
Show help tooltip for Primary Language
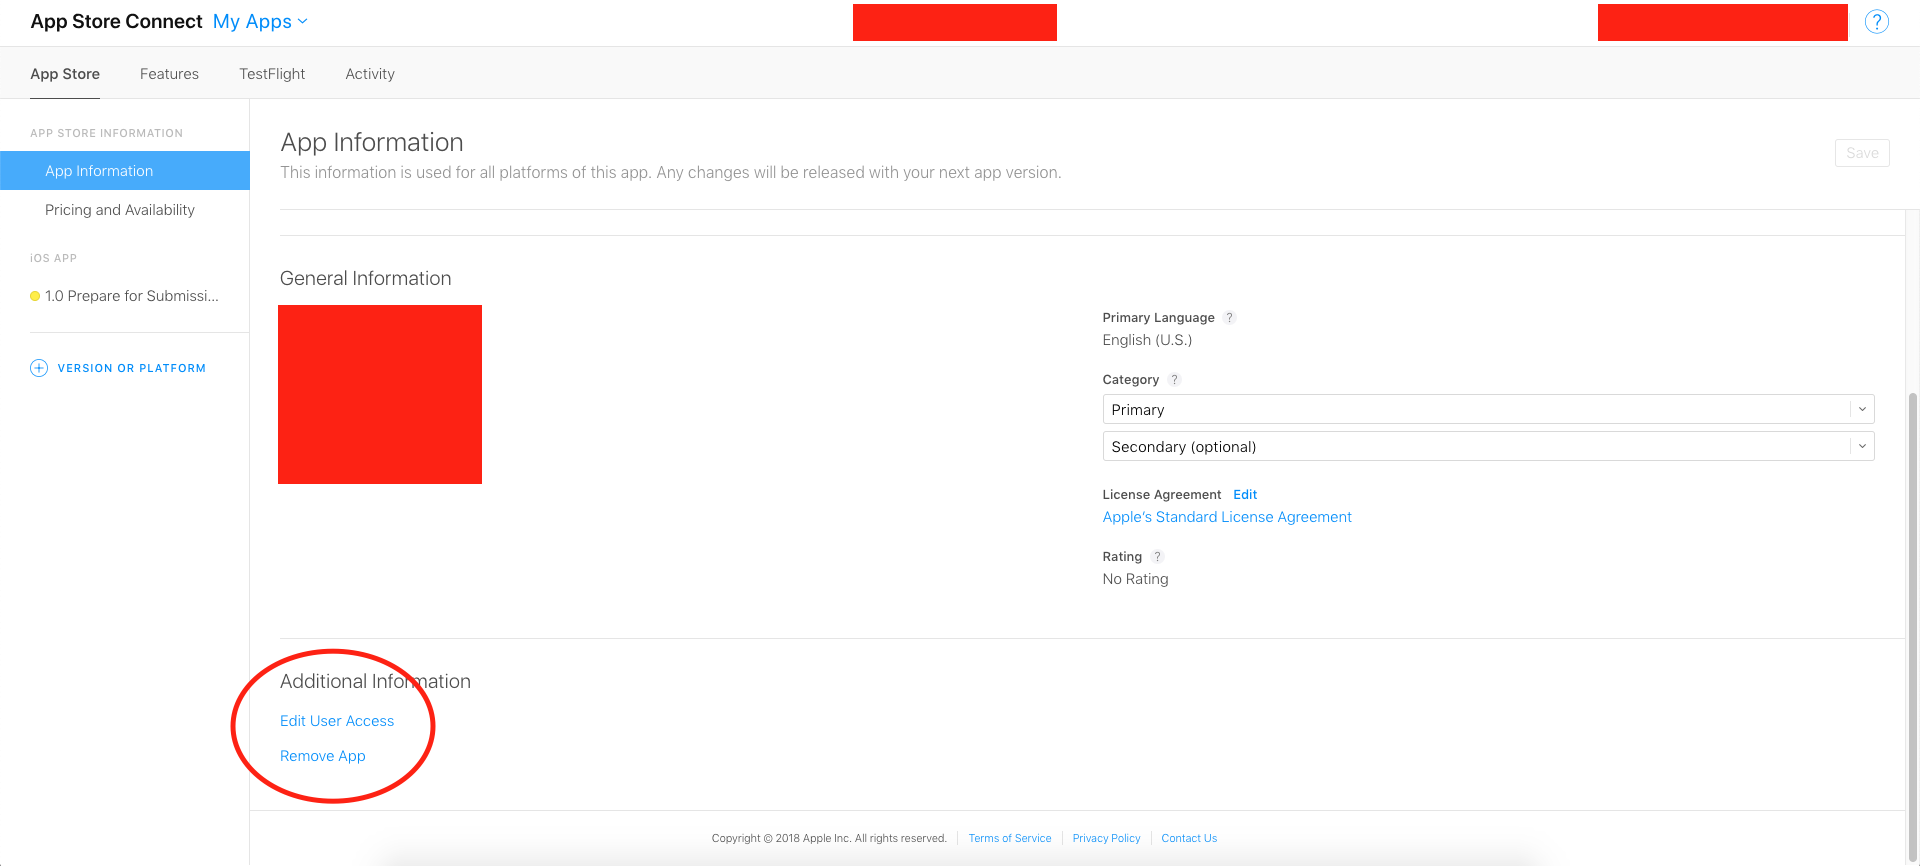pos(1230,318)
